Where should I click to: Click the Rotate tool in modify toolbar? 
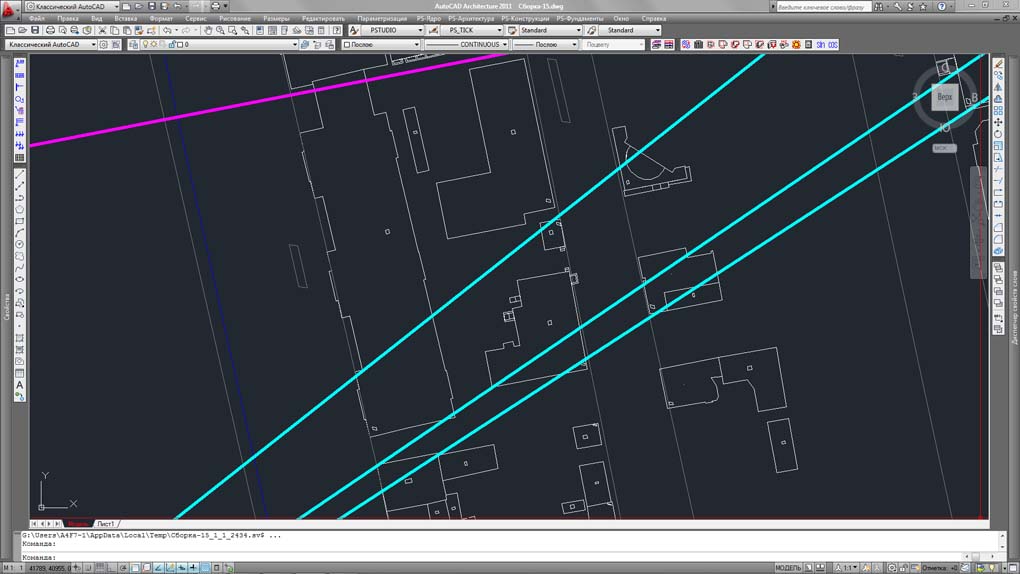point(999,134)
